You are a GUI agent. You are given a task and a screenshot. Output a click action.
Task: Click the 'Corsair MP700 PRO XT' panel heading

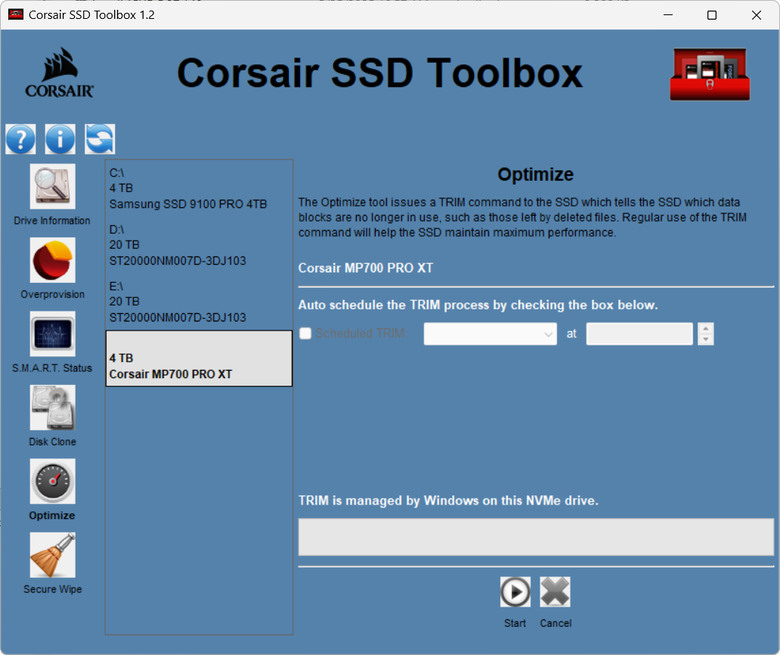coord(366,268)
